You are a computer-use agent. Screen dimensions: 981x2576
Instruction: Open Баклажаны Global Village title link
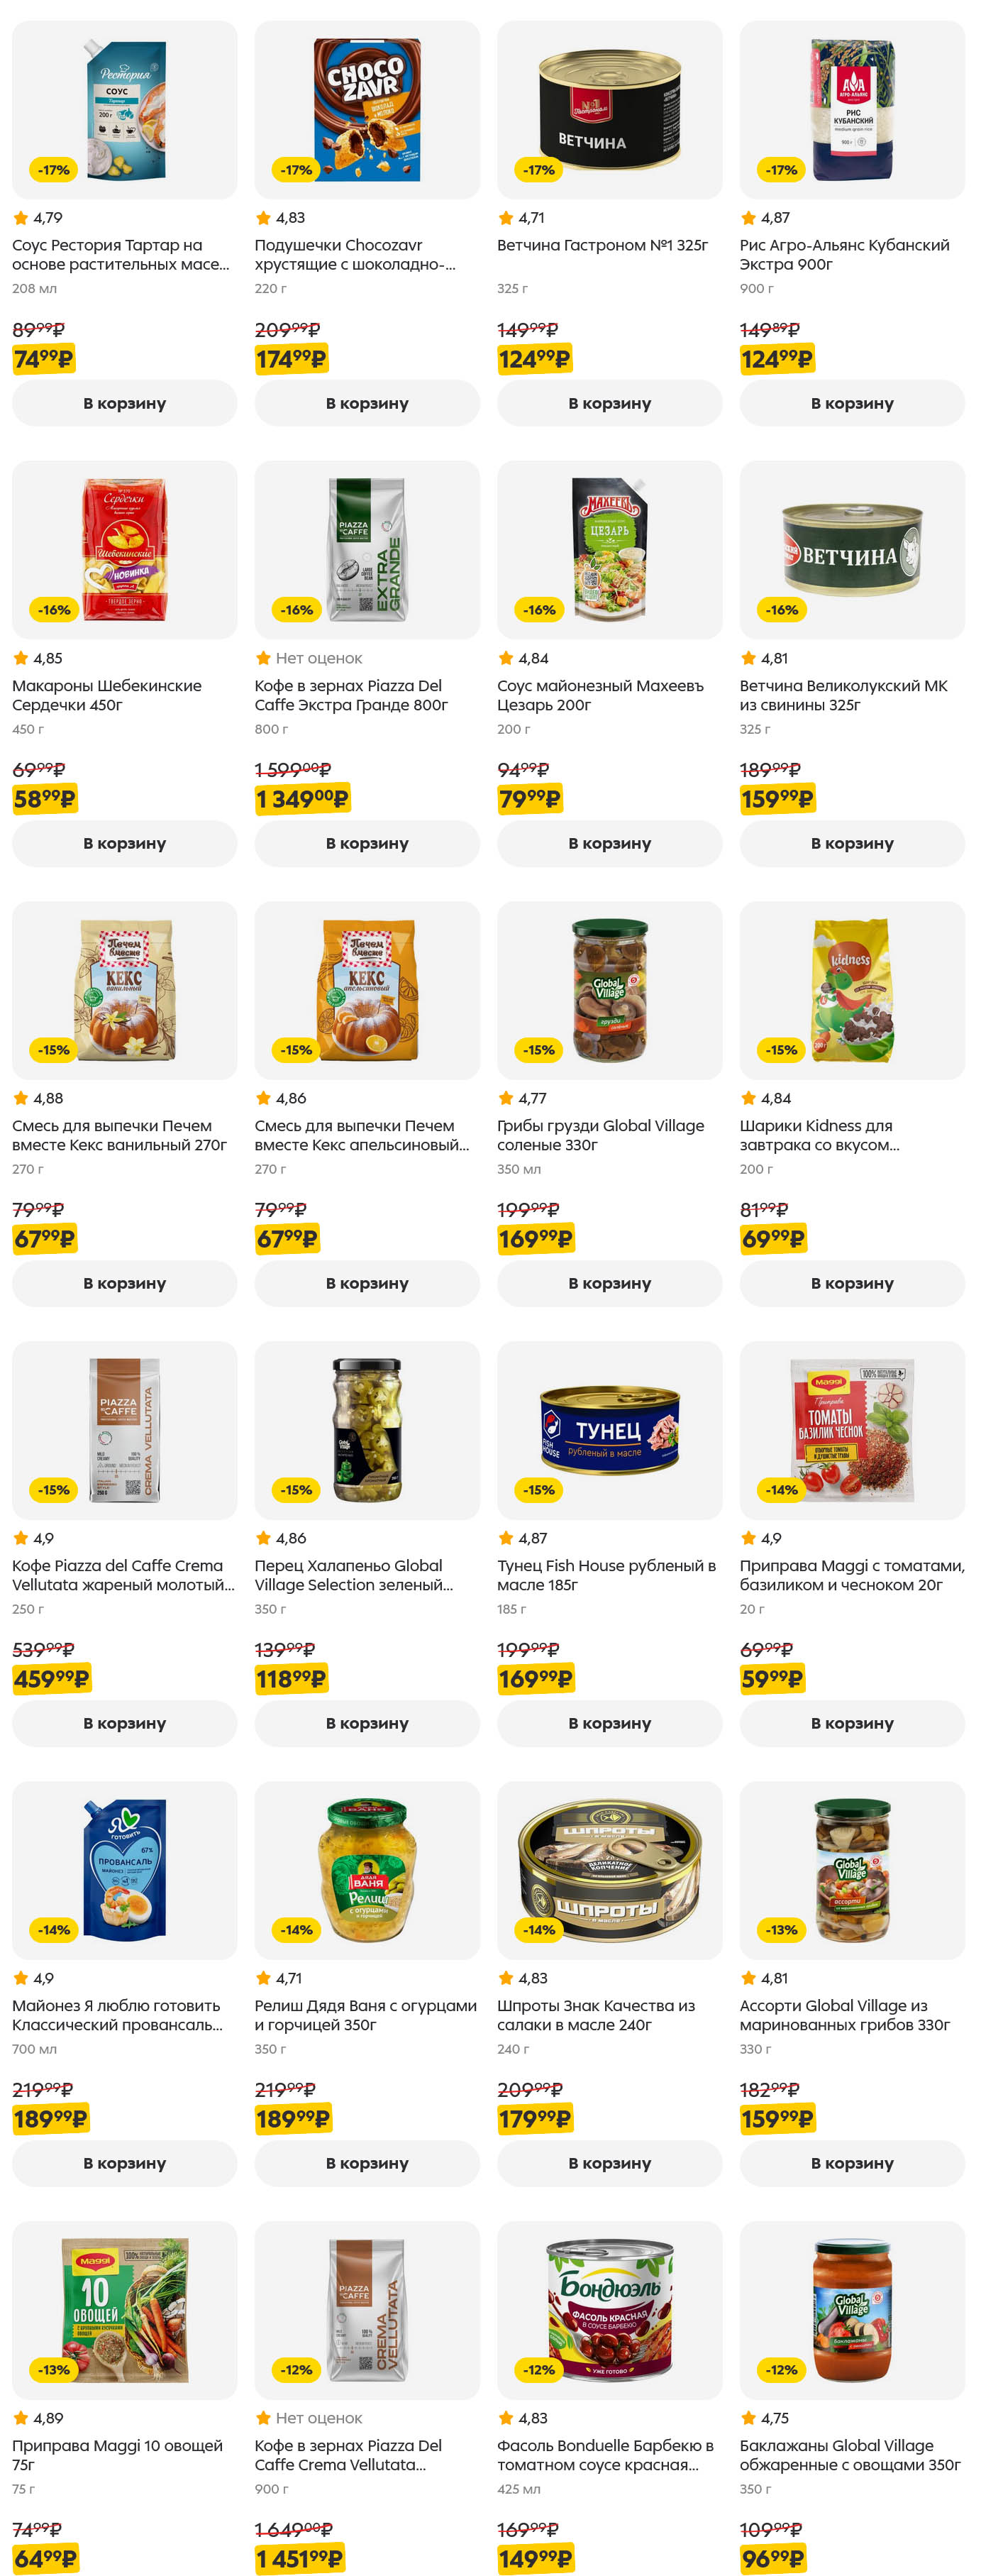point(849,2455)
